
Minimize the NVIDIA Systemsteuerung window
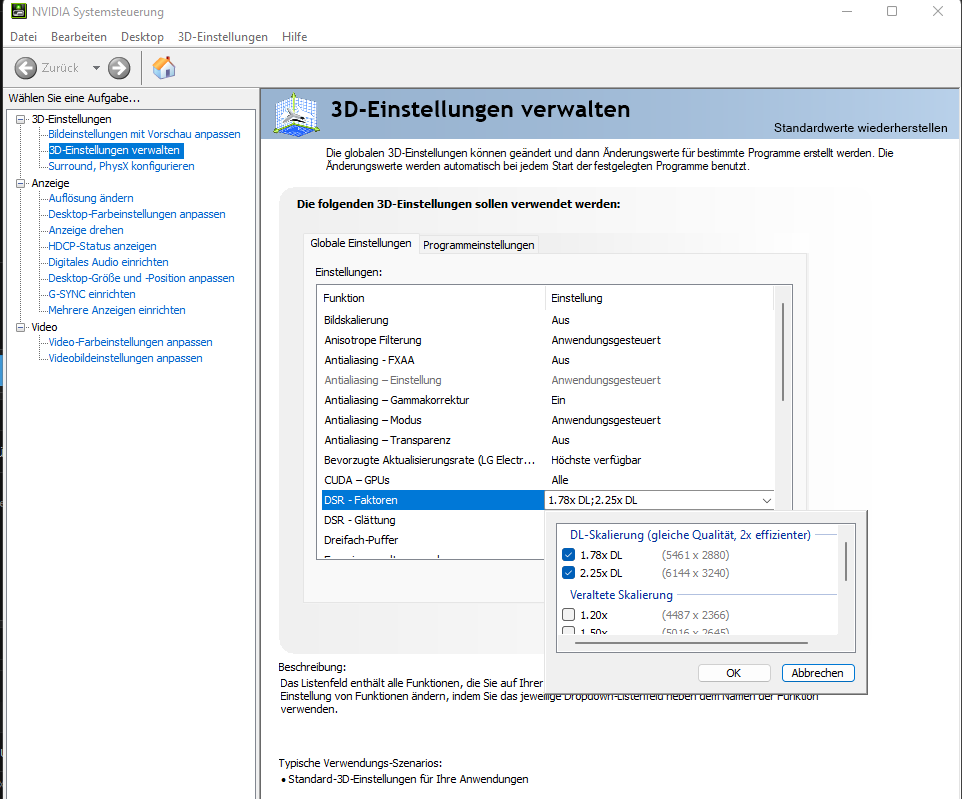tap(847, 11)
